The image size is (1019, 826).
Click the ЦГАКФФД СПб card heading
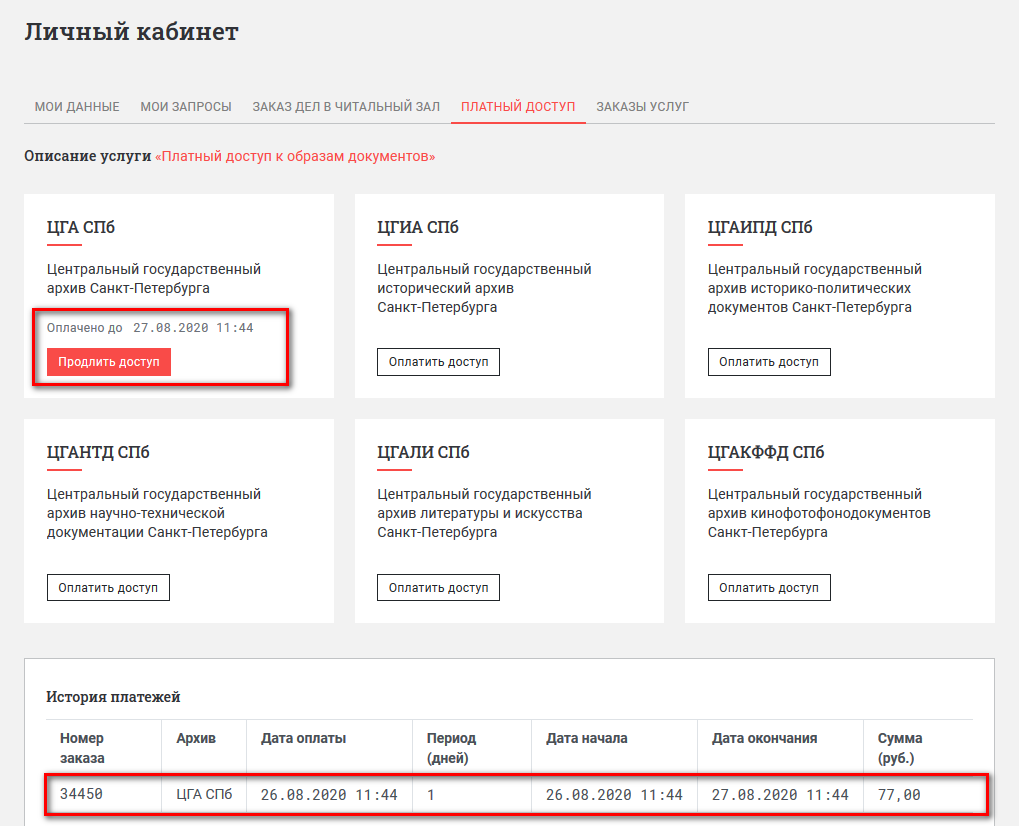766,452
